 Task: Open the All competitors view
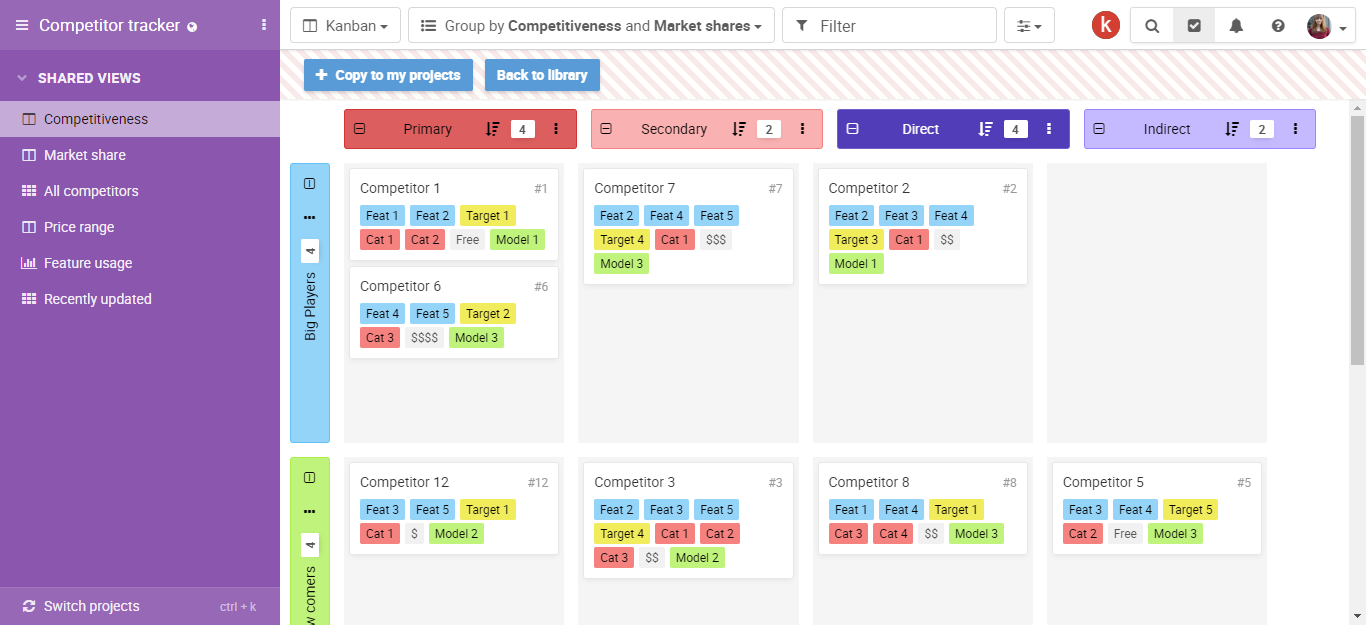pyautogui.click(x=140, y=191)
